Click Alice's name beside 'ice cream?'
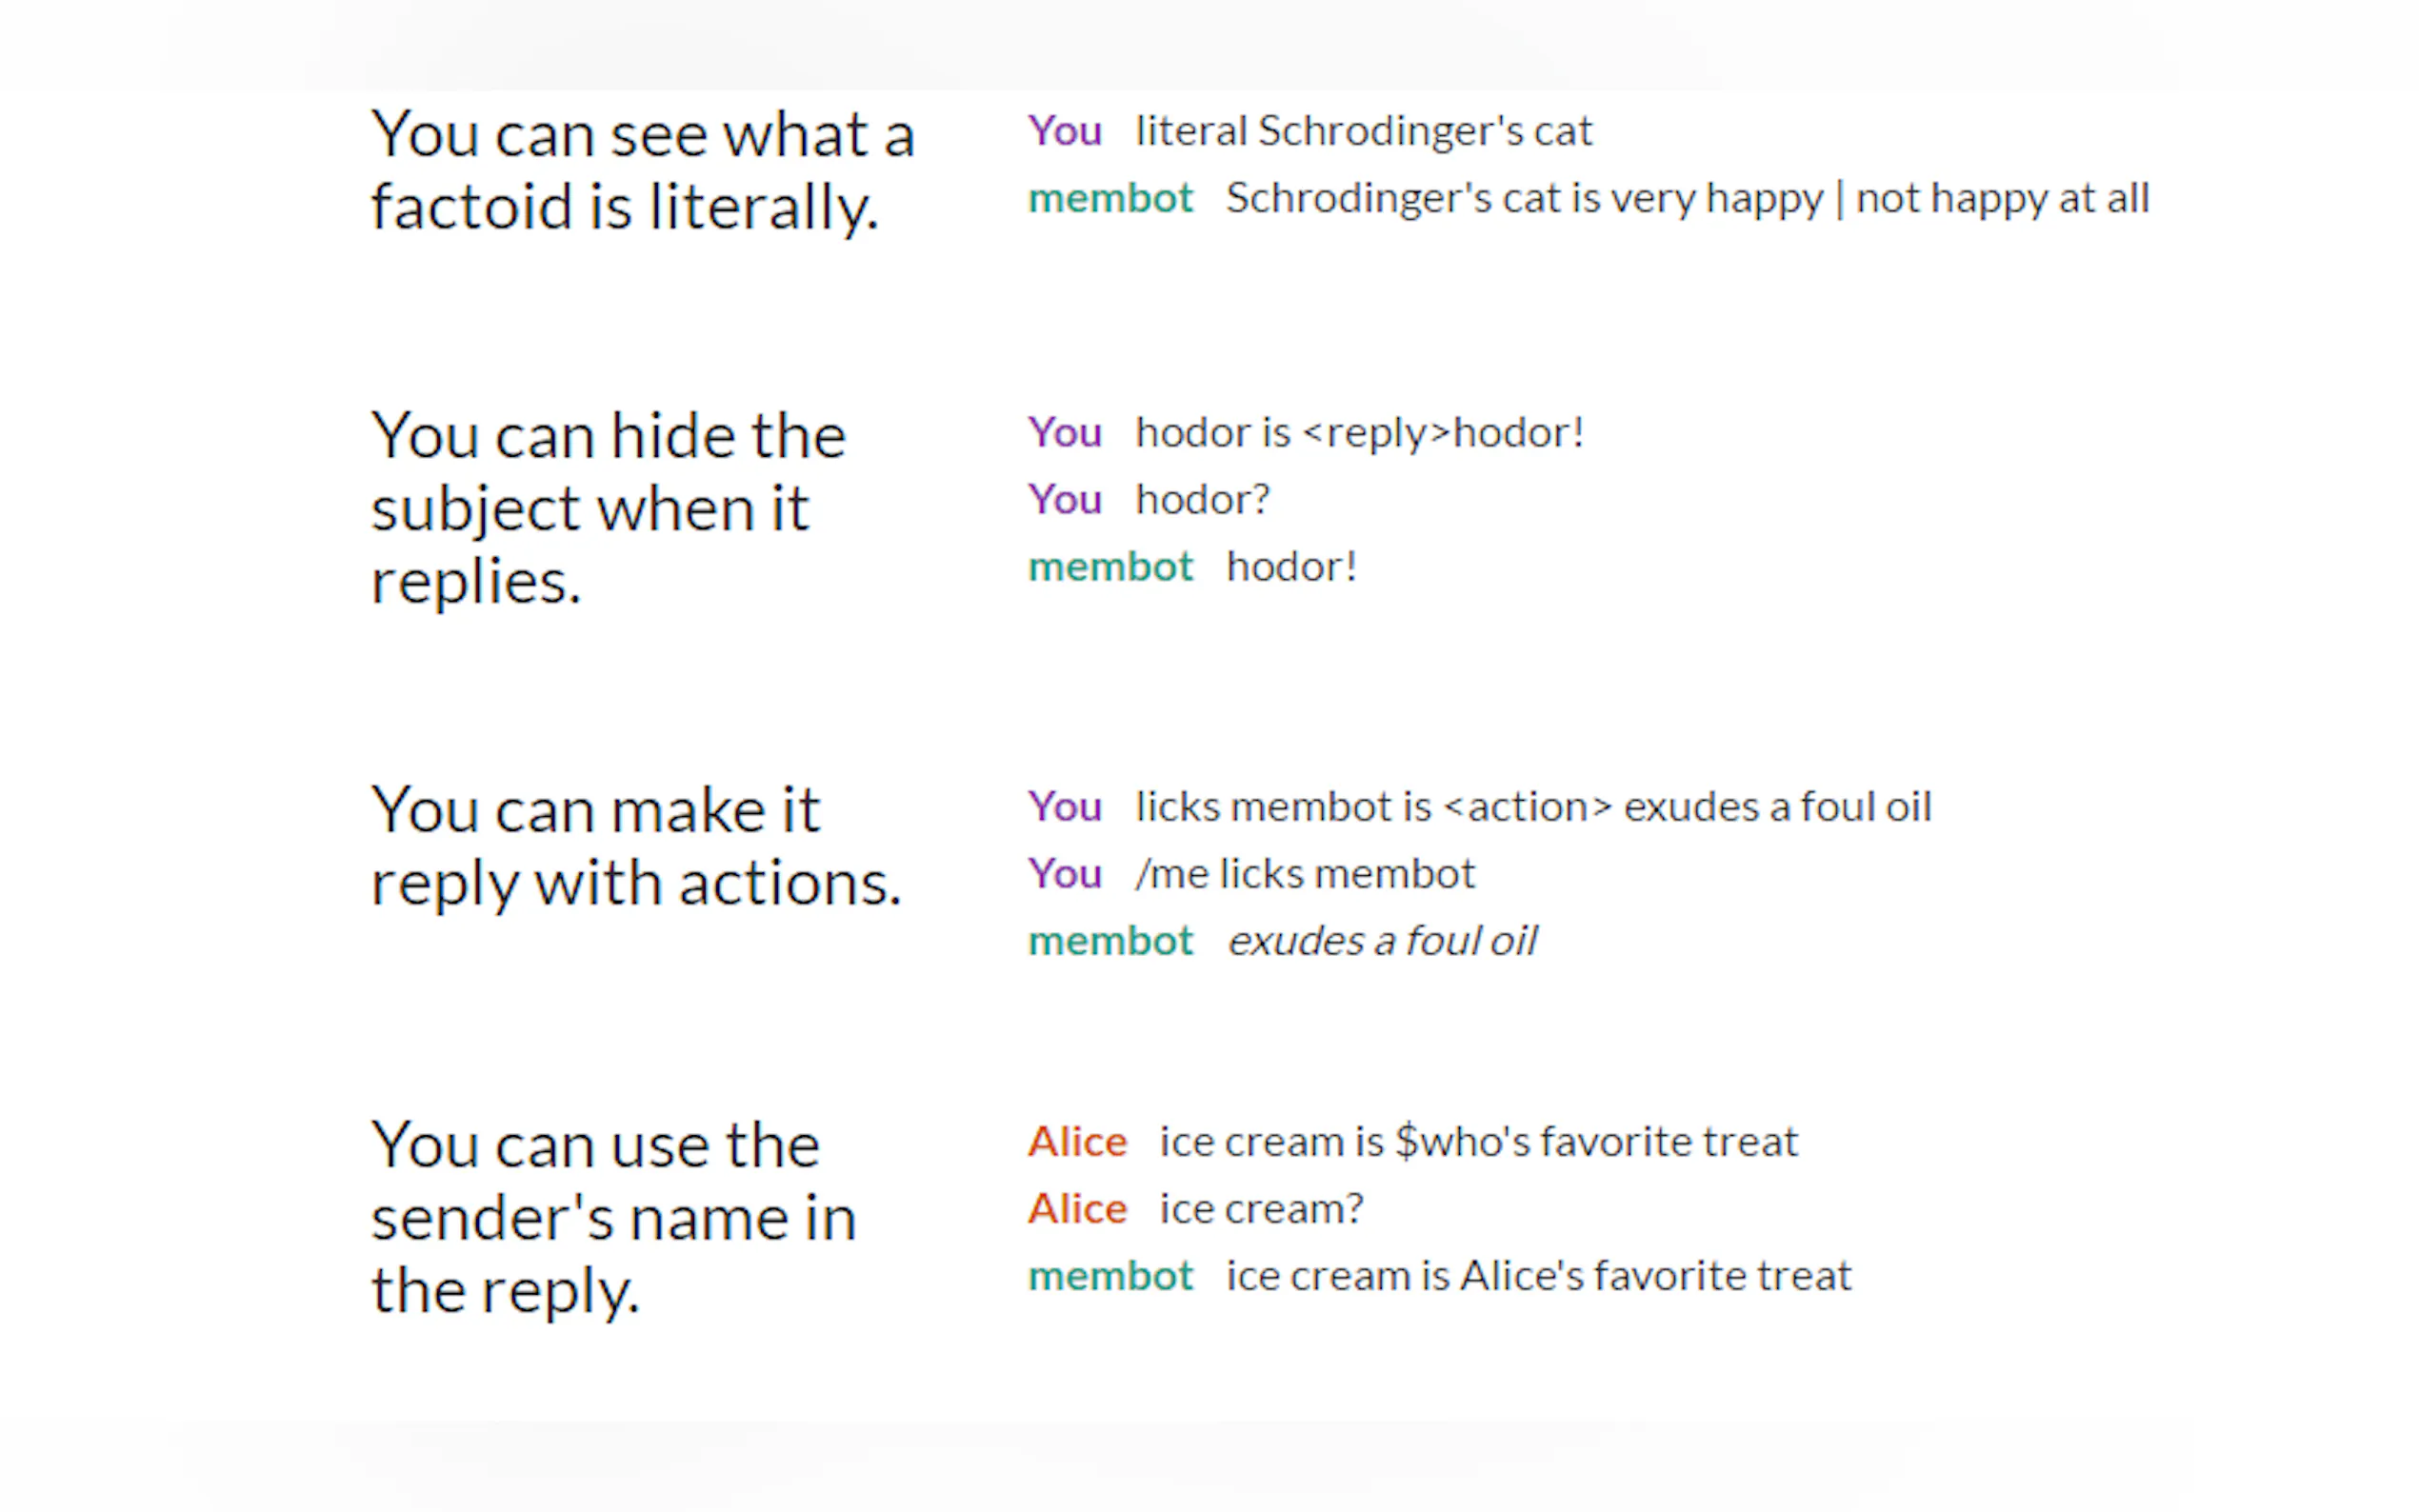The height and width of the screenshot is (1512, 2419). (x=1076, y=1209)
